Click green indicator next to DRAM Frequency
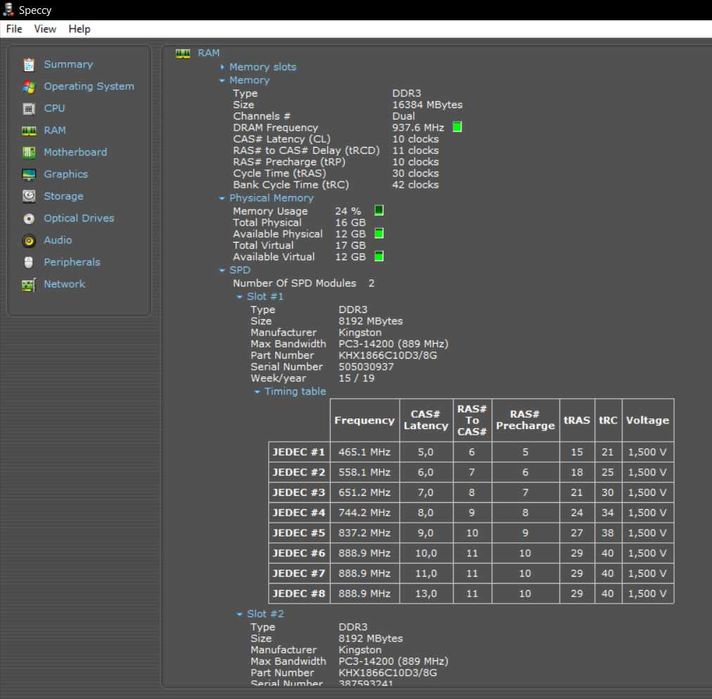Screen dimensions: 712x699 457,127
